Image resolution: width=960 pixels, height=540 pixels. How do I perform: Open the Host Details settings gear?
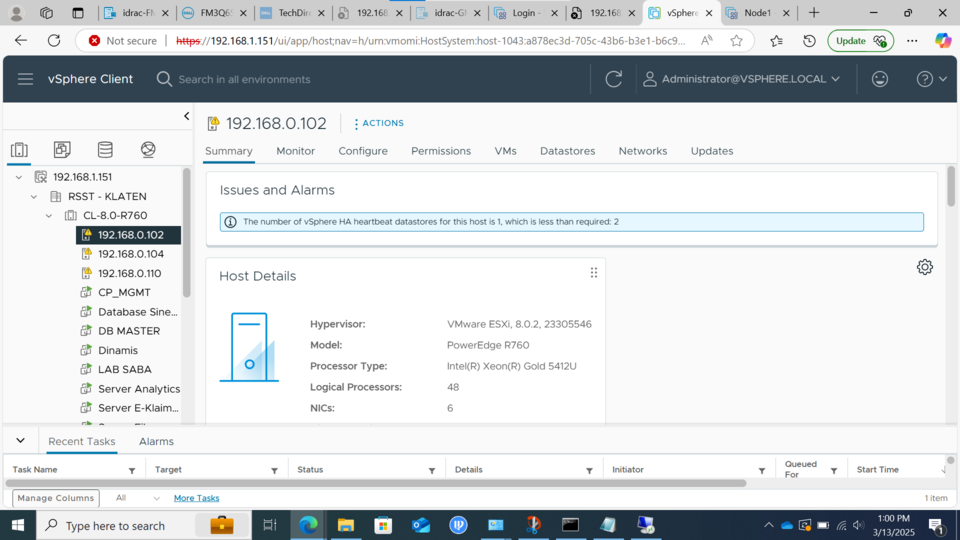click(925, 267)
